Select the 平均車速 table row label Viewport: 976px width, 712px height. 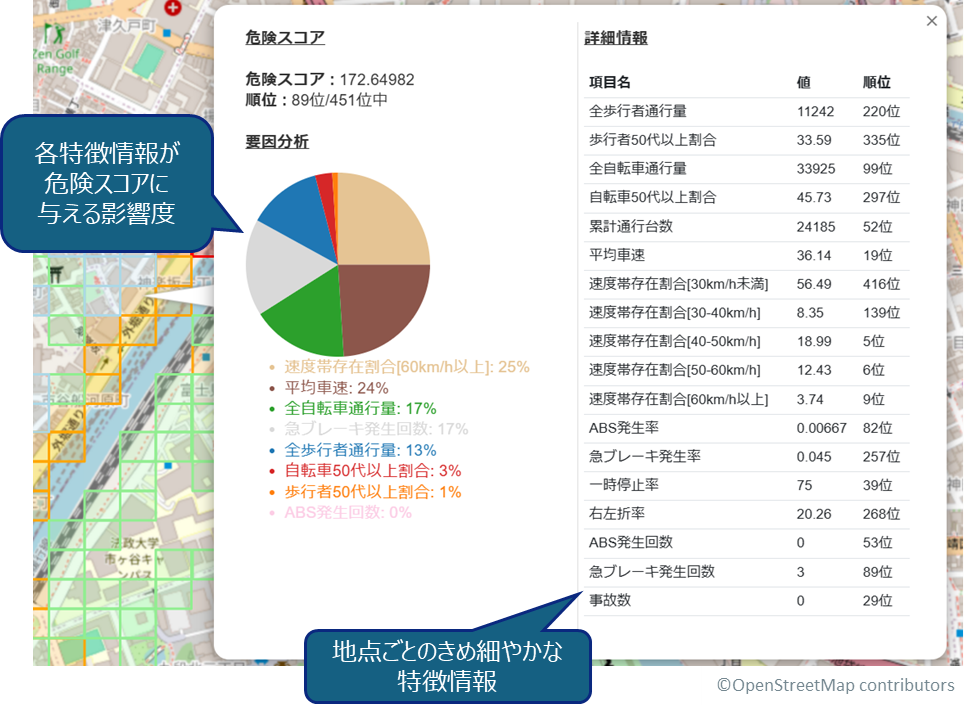tap(617, 255)
